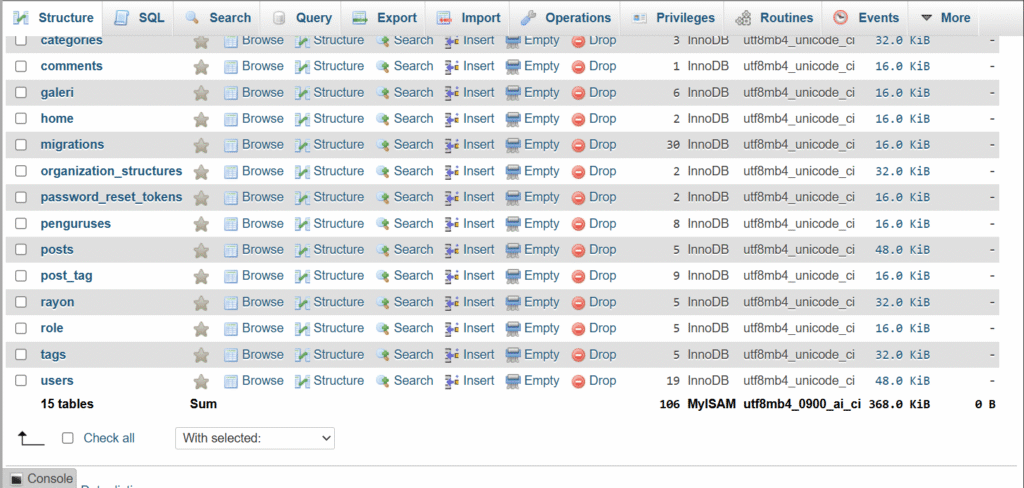1024x488 pixels.
Task: Click the utf8mb4_0900_ai_ci collation text
Action: pos(802,404)
